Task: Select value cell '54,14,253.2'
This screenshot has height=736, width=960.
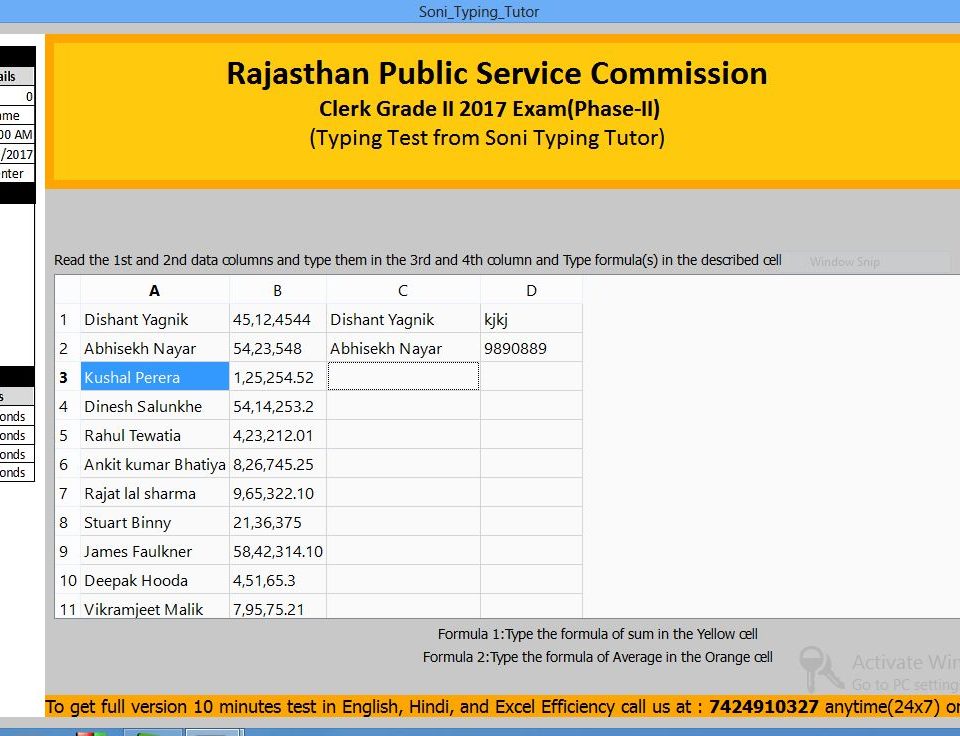Action: [278, 406]
